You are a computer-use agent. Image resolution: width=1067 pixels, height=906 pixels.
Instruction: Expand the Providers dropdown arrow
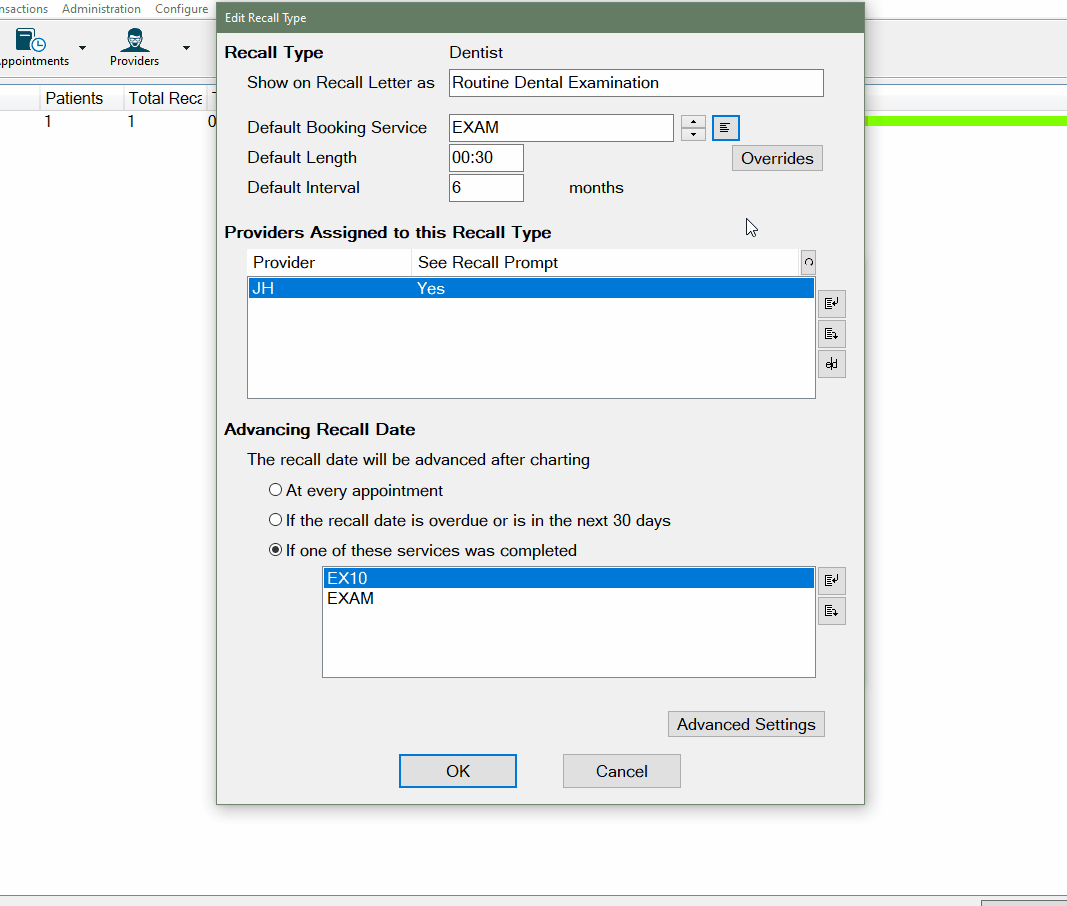[x=186, y=48]
